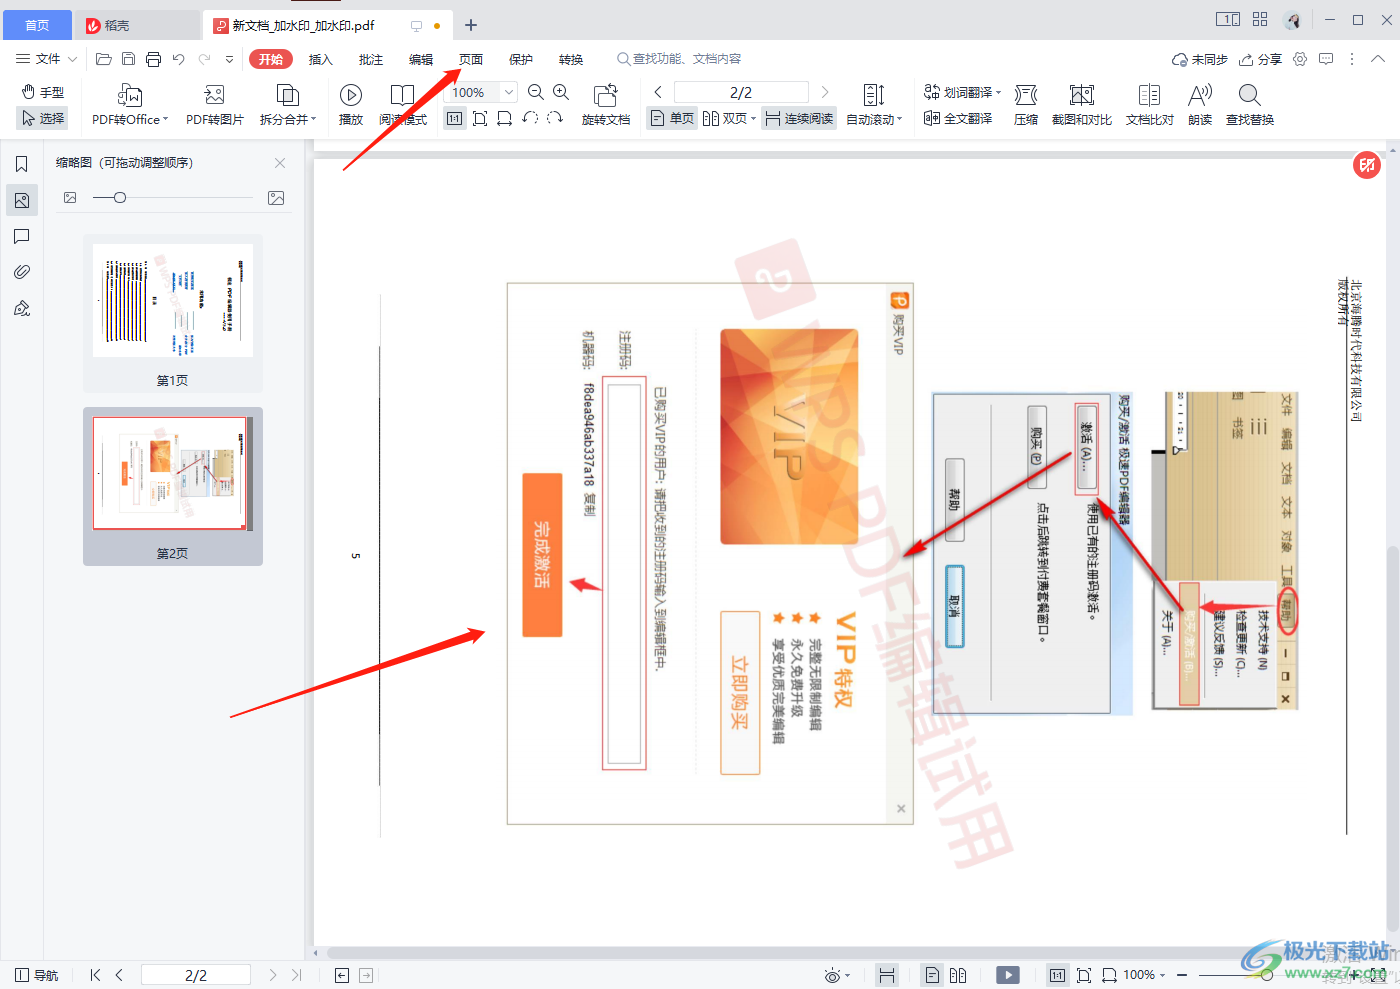The width and height of the screenshot is (1400, 989).
Task: Undo the last action
Action: [x=178, y=59]
